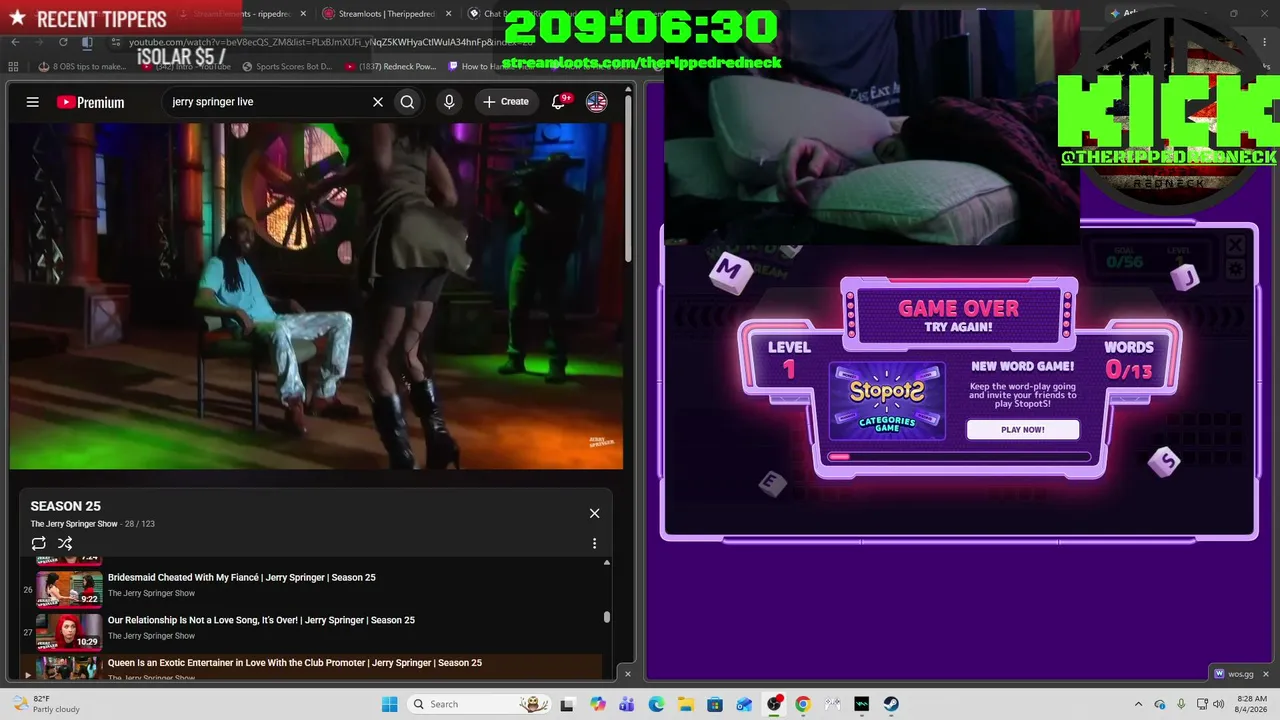
Task: Click the taskbar Search box
Action: 477,704
